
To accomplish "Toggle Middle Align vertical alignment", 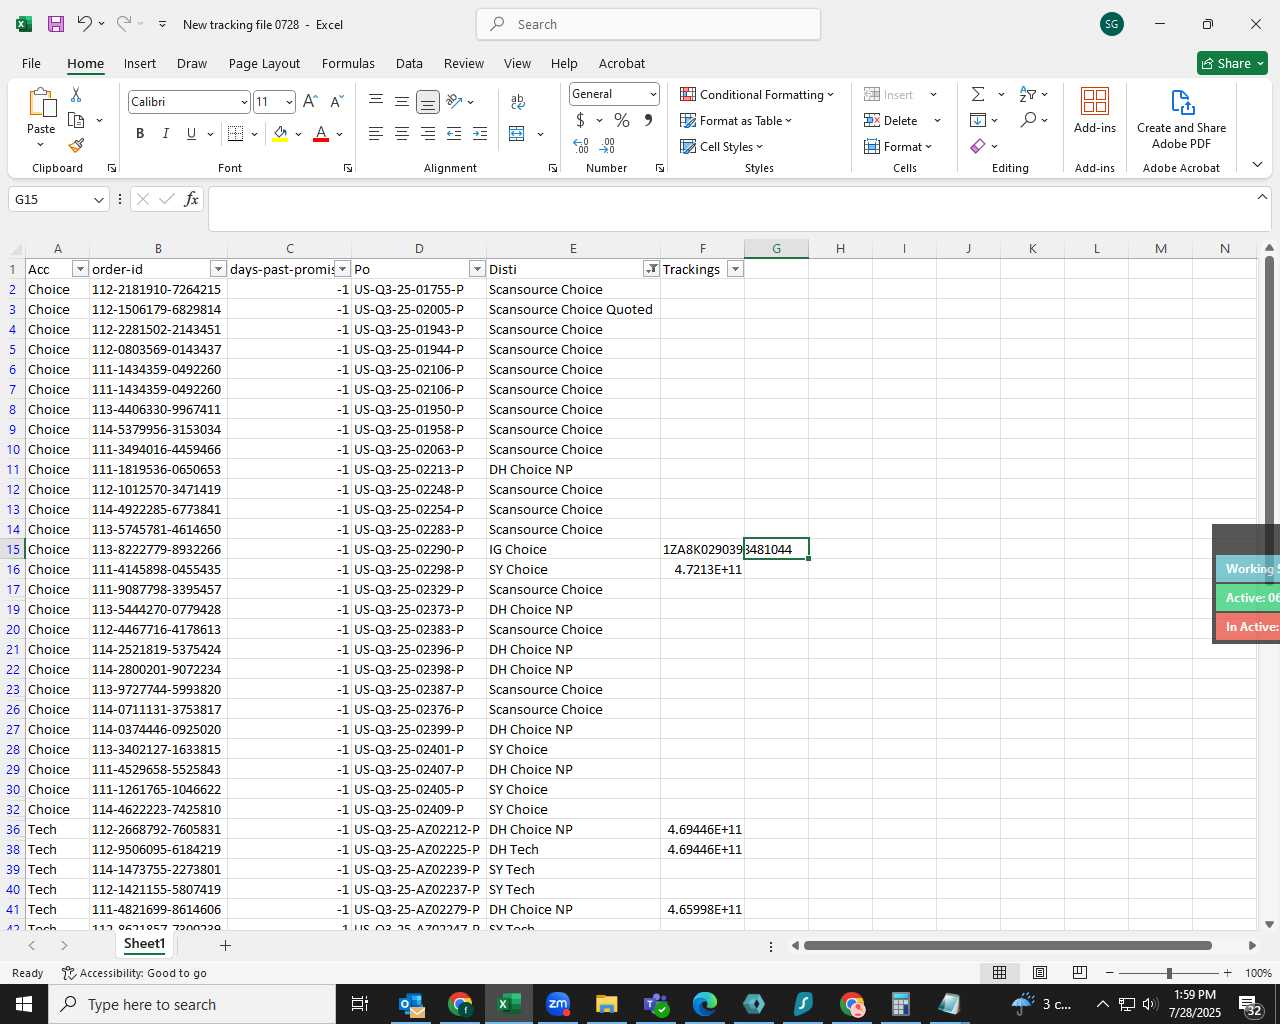I will [402, 101].
